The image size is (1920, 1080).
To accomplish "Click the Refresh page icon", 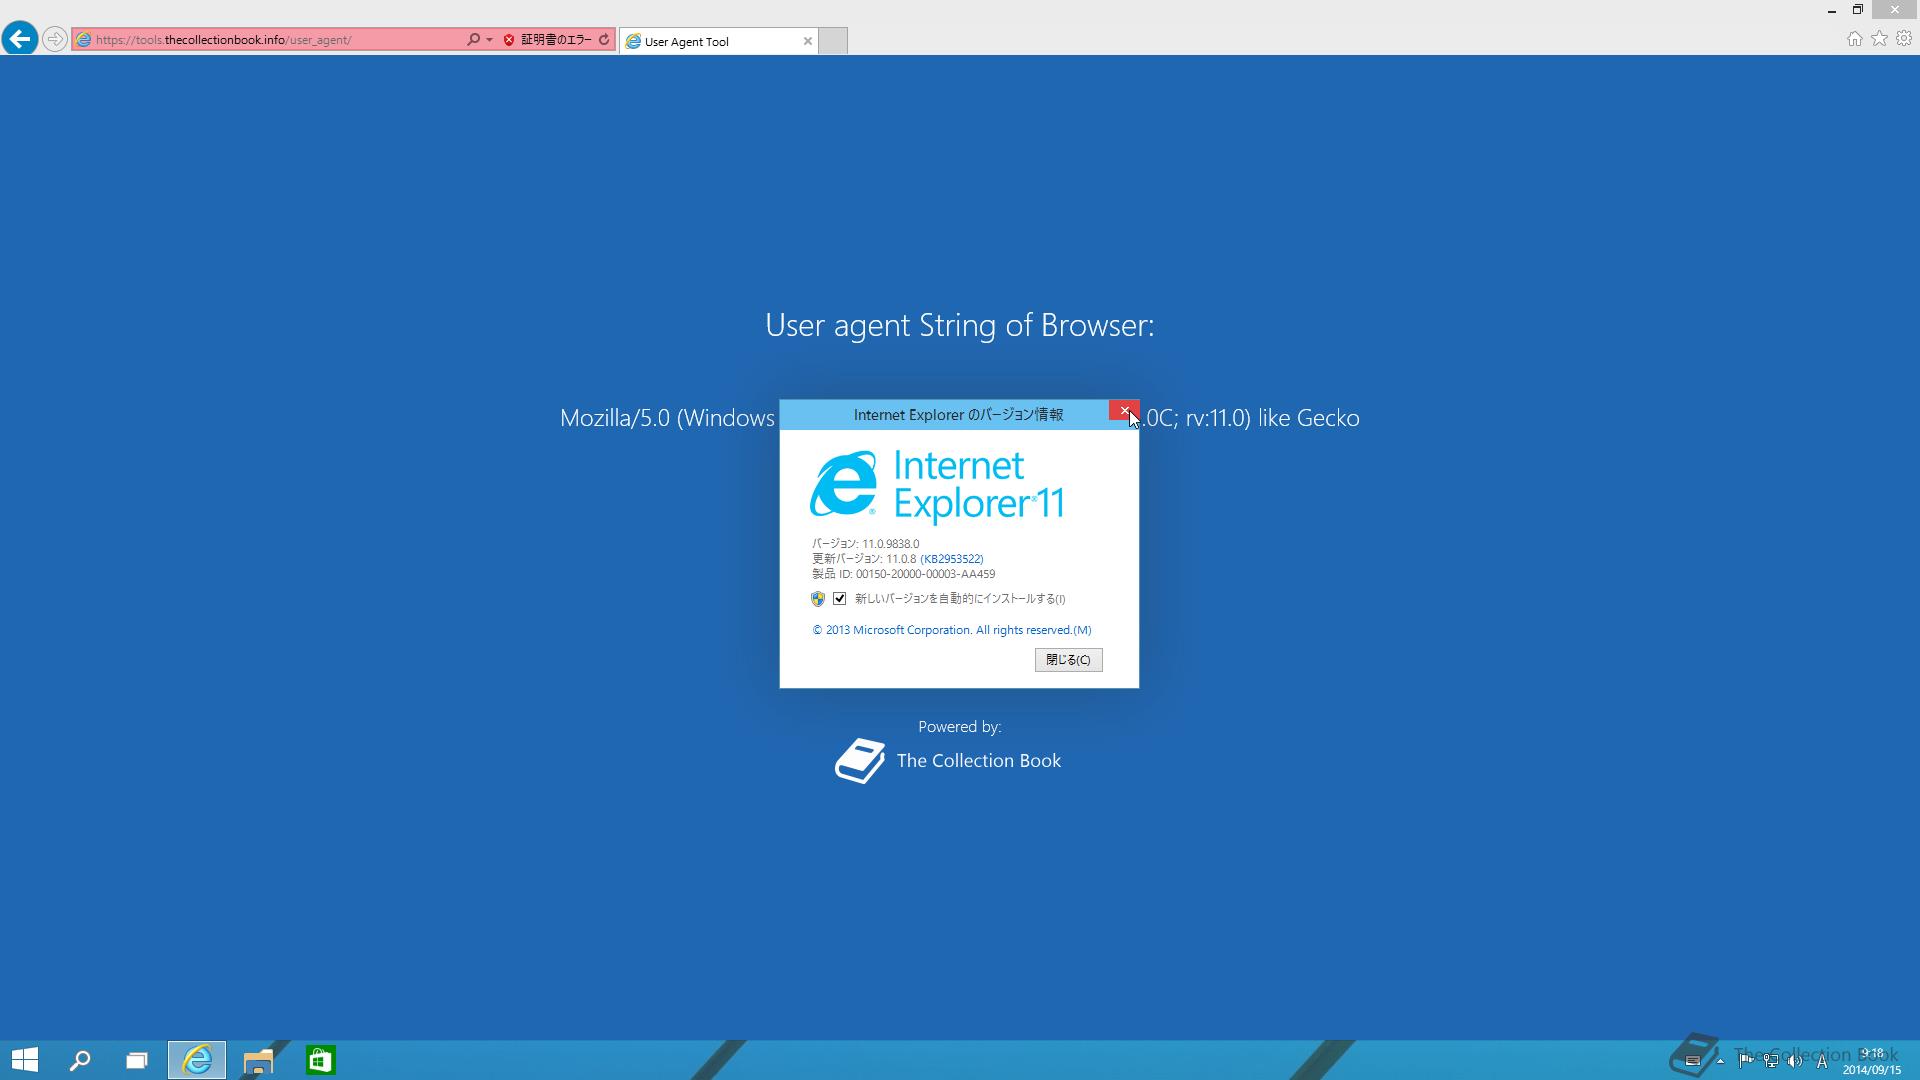I will pyautogui.click(x=604, y=40).
